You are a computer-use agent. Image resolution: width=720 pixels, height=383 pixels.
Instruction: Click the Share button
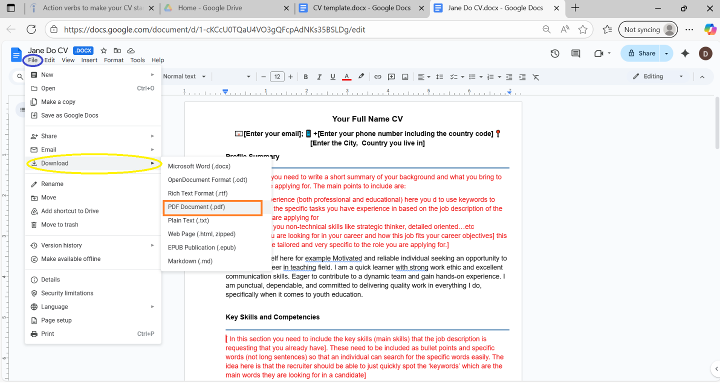pos(641,53)
